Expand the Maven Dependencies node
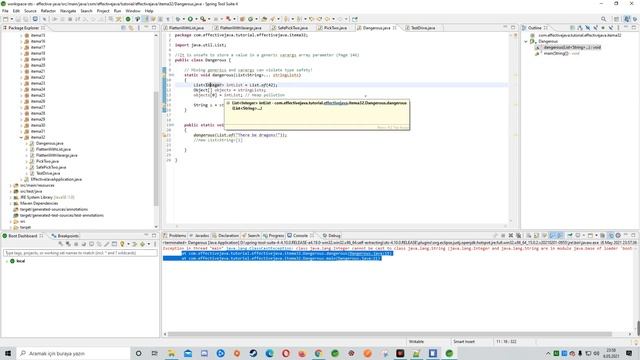The width and height of the screenshot is (640, 360). pyautogui.click(x=11, y=203)
